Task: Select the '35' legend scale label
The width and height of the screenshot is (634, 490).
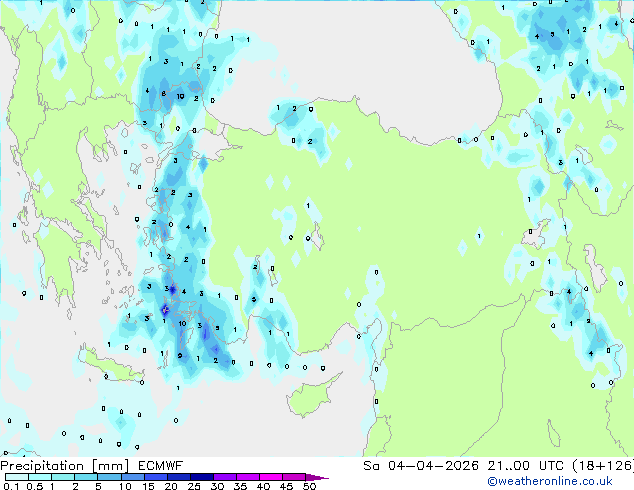Action: [241, 486]
